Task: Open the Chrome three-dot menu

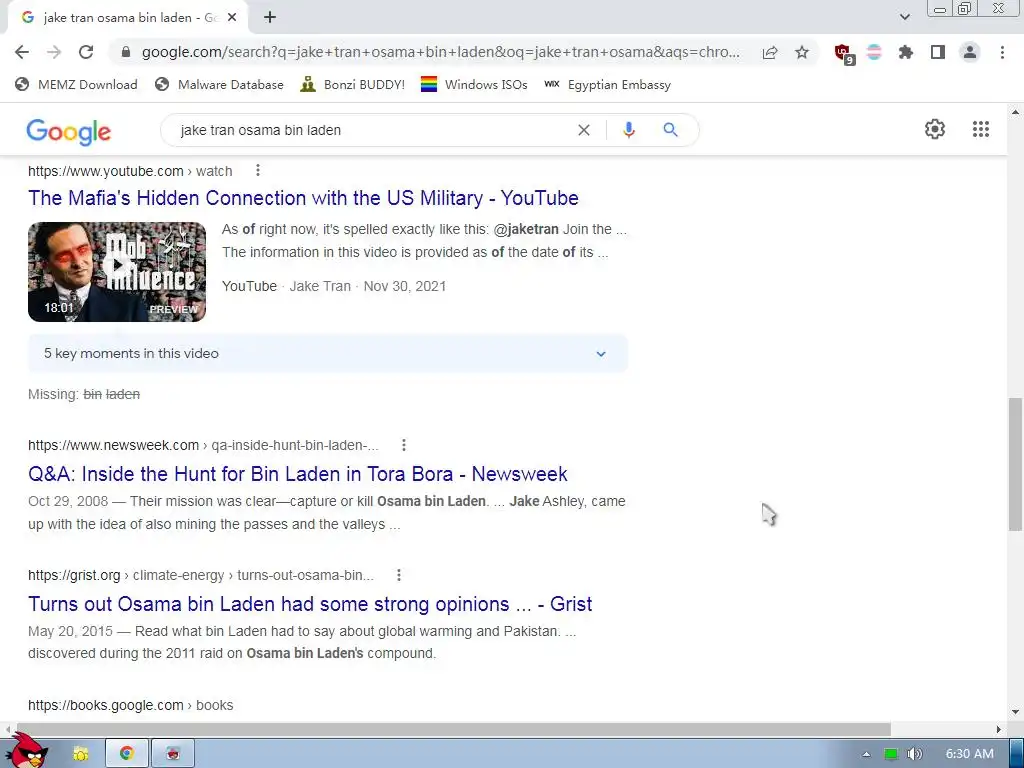Action: (1002, 52)
